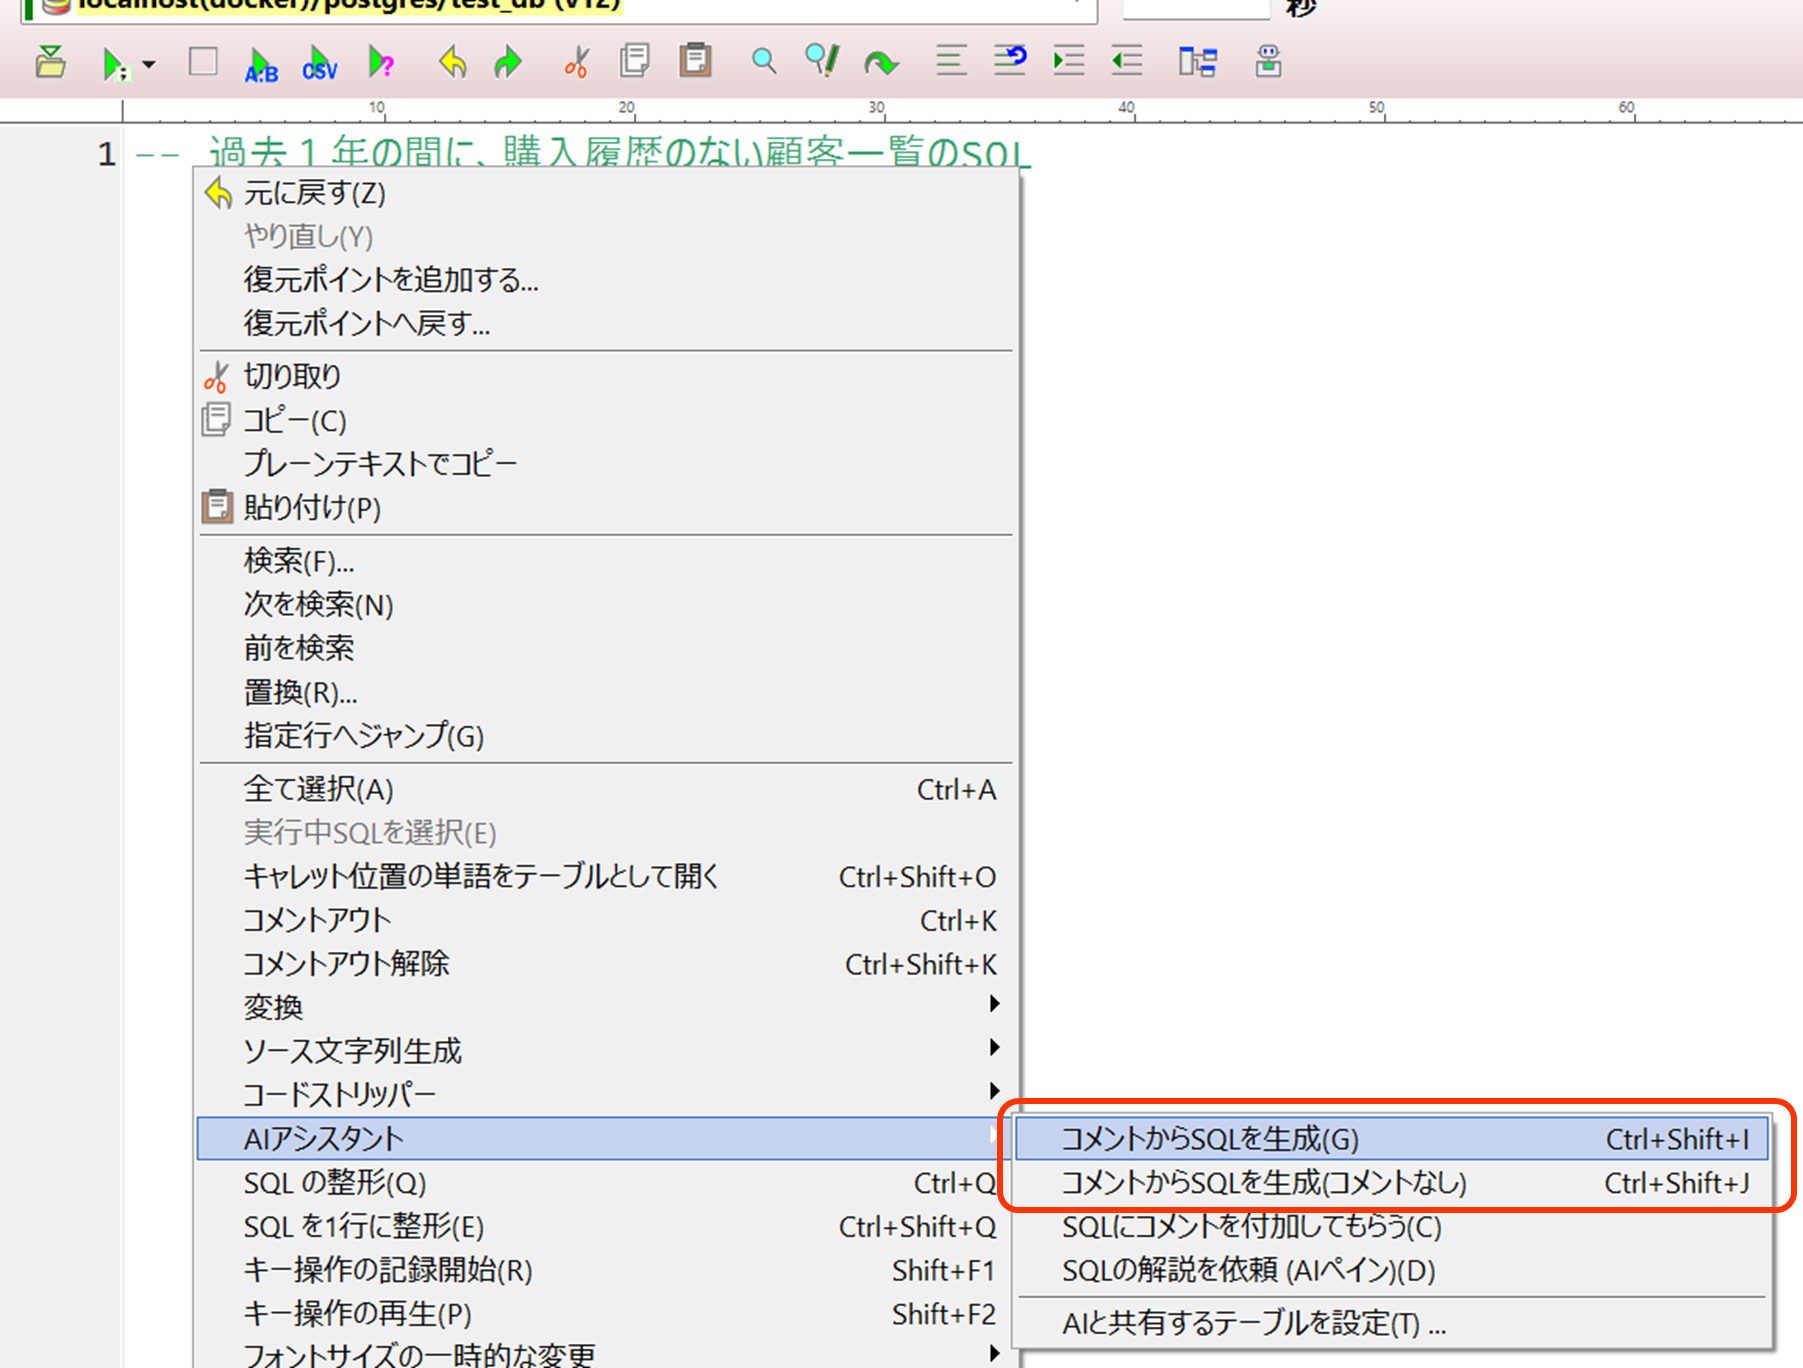The image size is (1803, 1368).
Task: Click the copy icon in the toolbar
Action: click(x=635, y=61)
